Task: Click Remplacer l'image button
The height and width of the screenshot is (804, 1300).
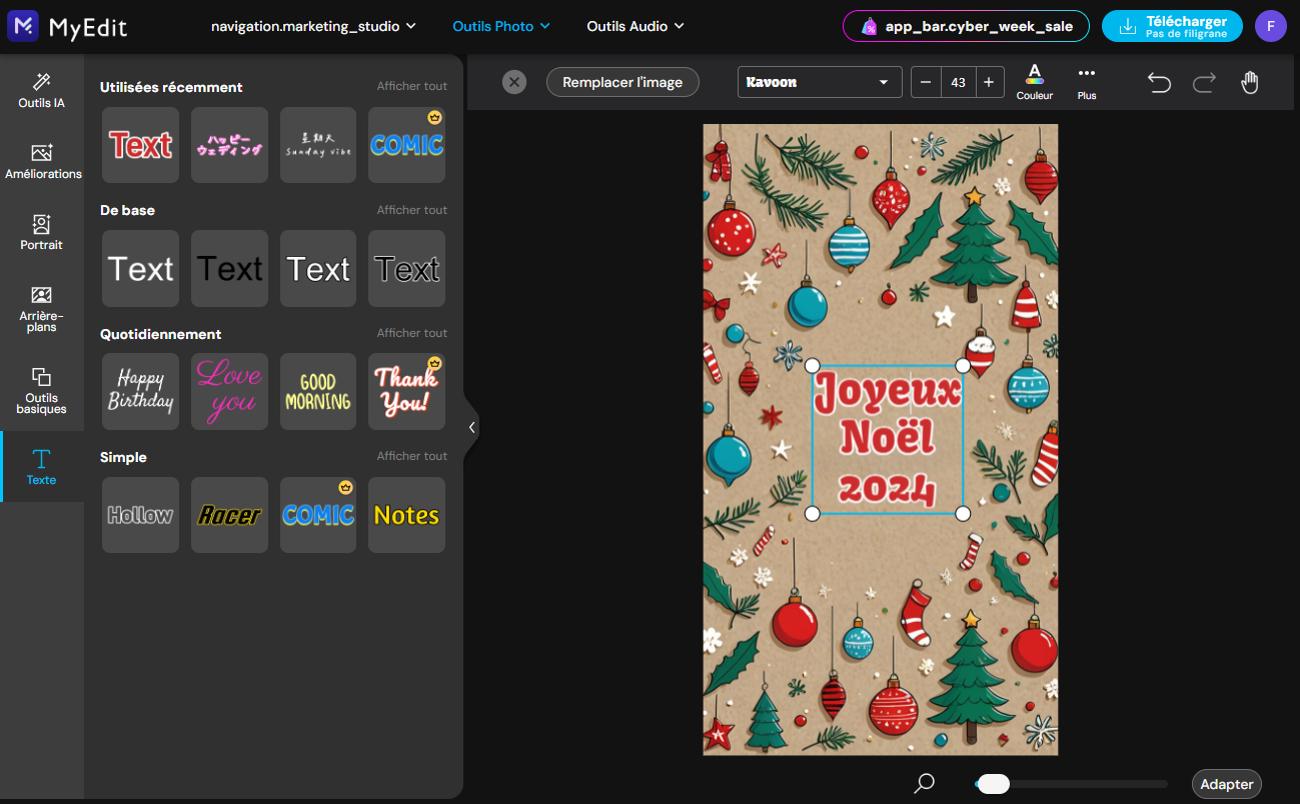Action: click(622, 82)
